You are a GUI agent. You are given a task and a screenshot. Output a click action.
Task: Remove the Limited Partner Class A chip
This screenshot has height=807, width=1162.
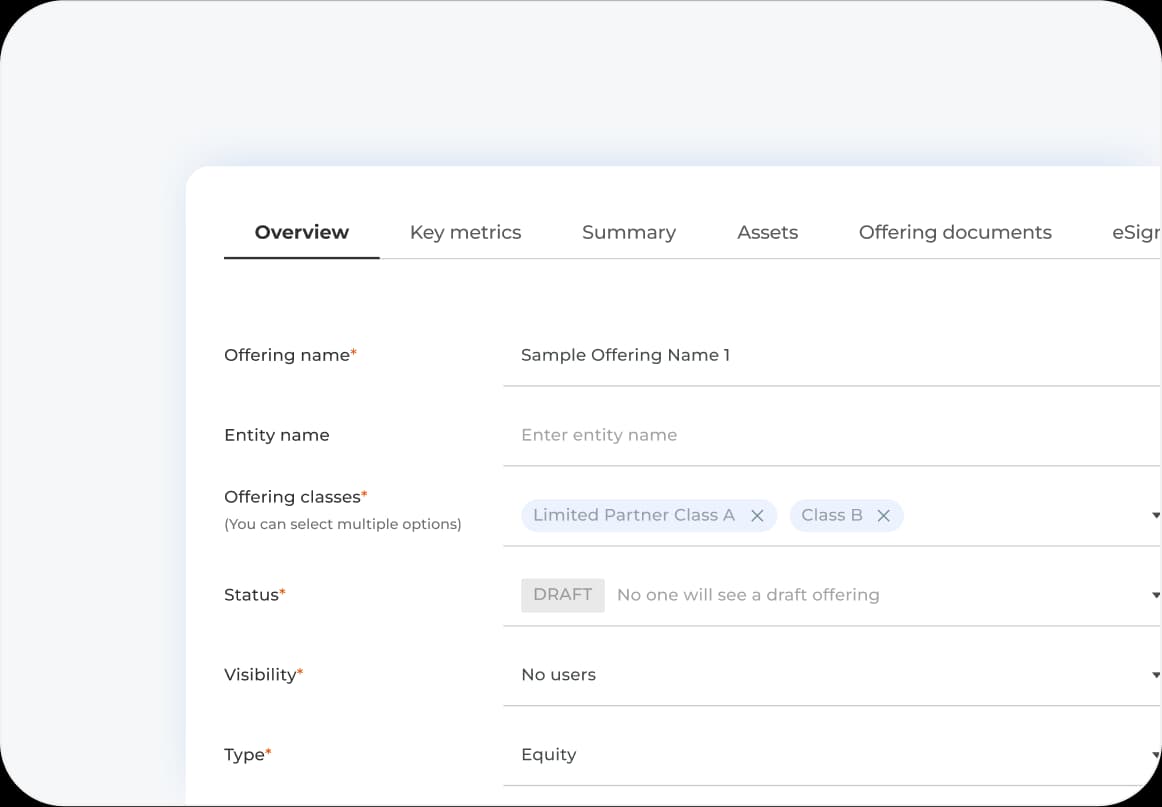[x=757, y=516]
